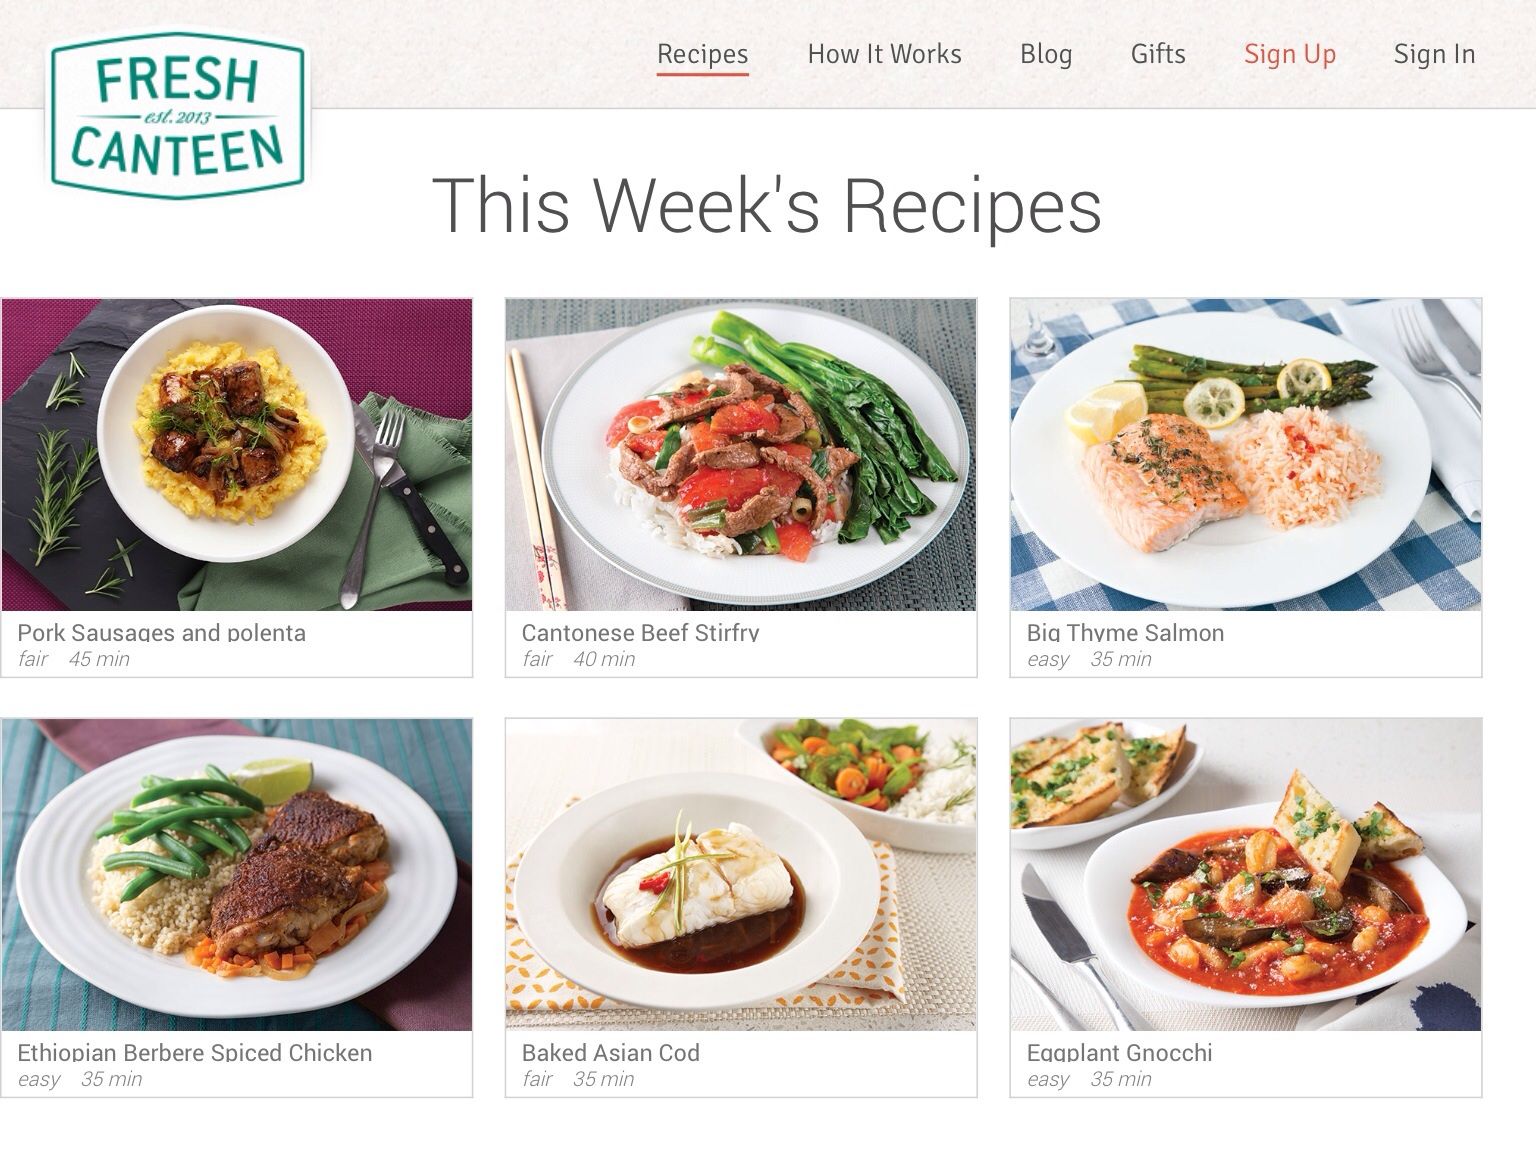
Task: Click the Big Thyme Salmon title
Action: [x=1125, y=632]
